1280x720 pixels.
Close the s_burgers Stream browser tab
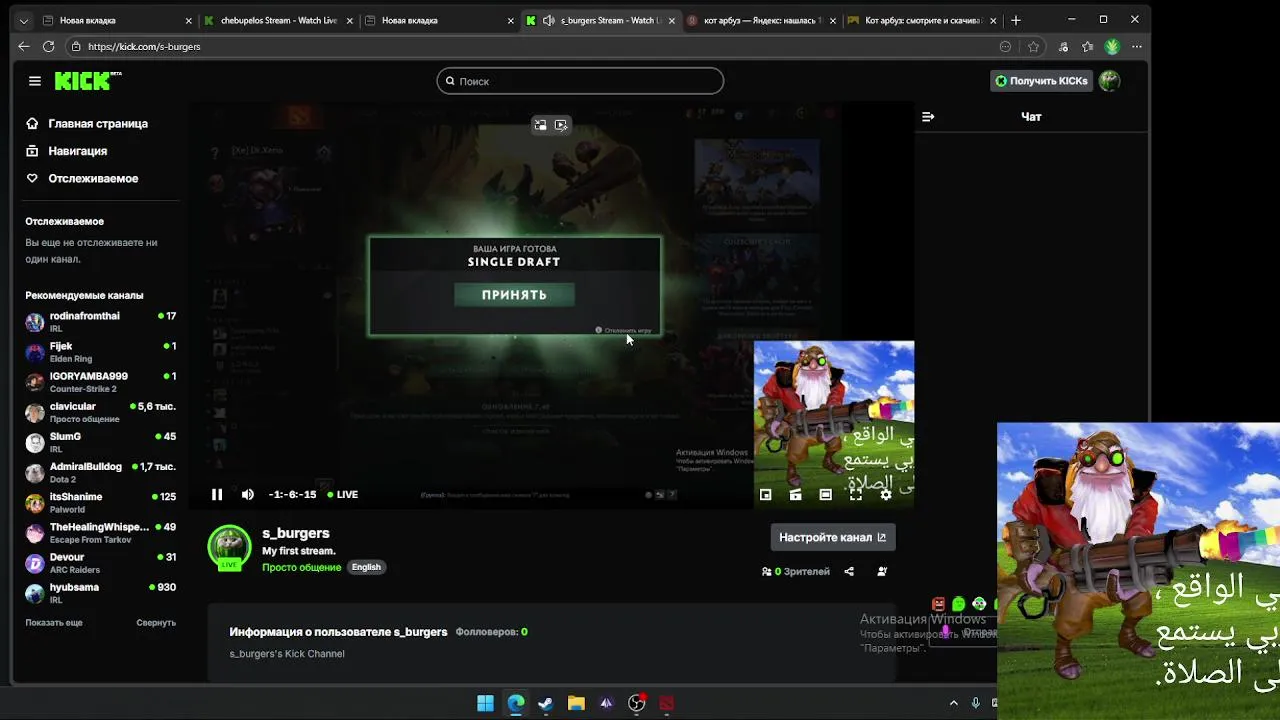coord(672,20)
